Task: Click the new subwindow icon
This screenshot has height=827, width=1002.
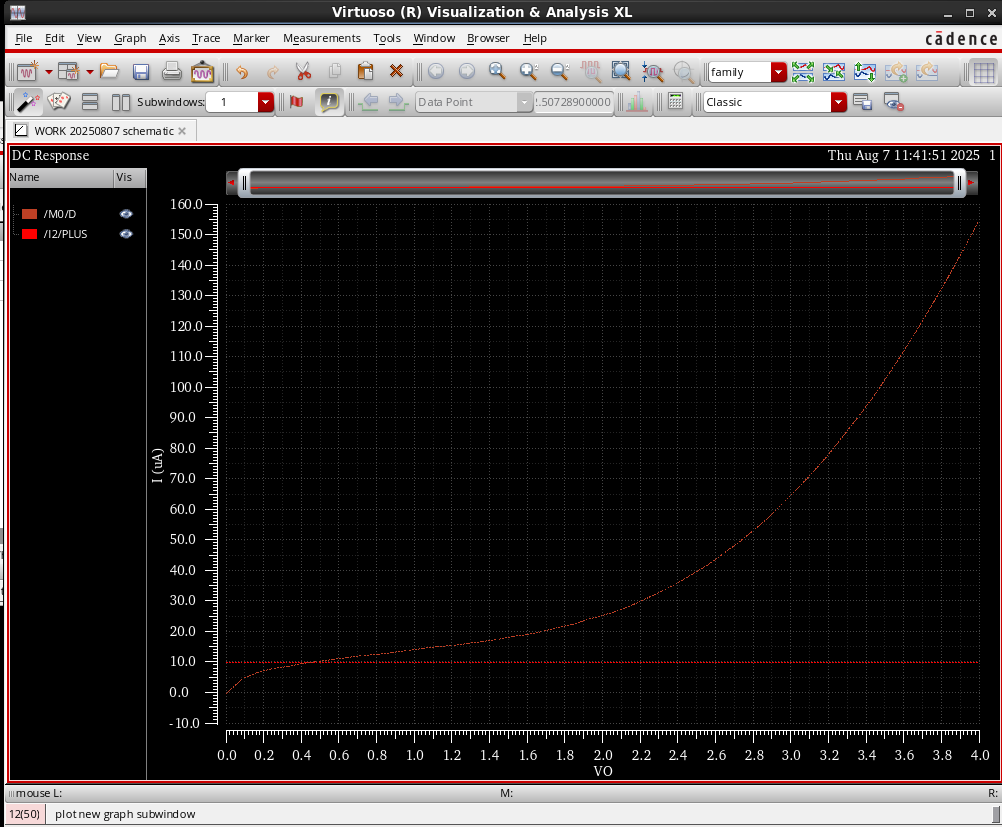Action: coord(68,72)
